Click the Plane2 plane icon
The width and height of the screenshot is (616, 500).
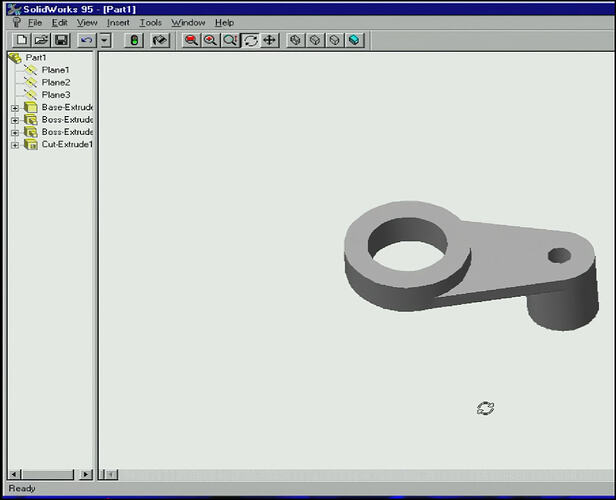point(31,82)
